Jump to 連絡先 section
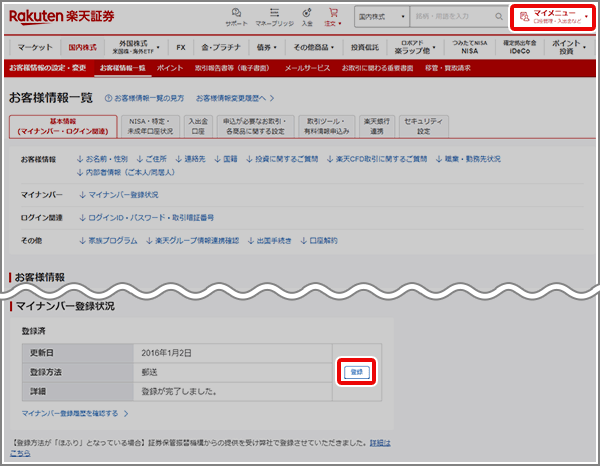Viewport: 600px width, 466px height. pyautogui.click(x=191, y=159)
